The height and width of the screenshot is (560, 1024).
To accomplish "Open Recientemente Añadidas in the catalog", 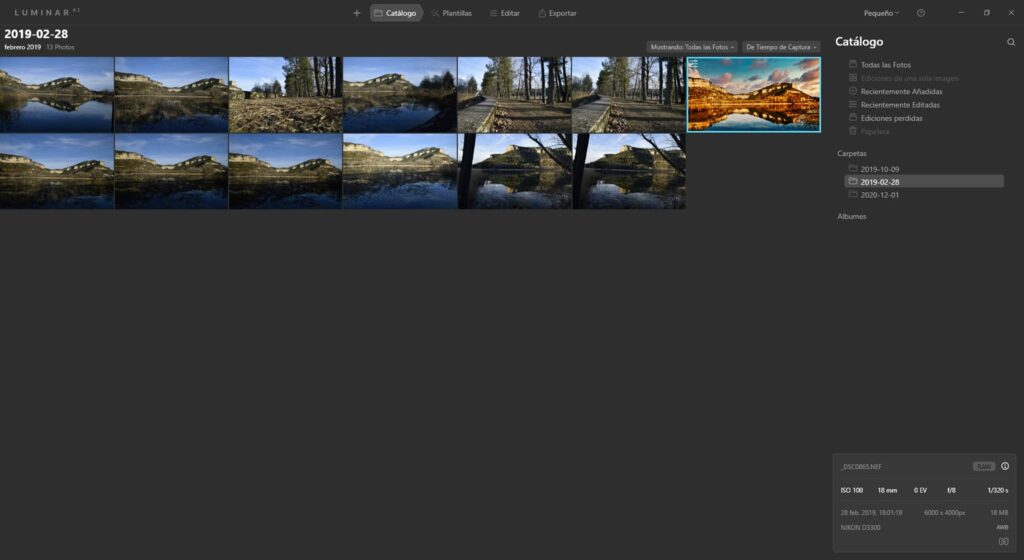I will point(901,91).
